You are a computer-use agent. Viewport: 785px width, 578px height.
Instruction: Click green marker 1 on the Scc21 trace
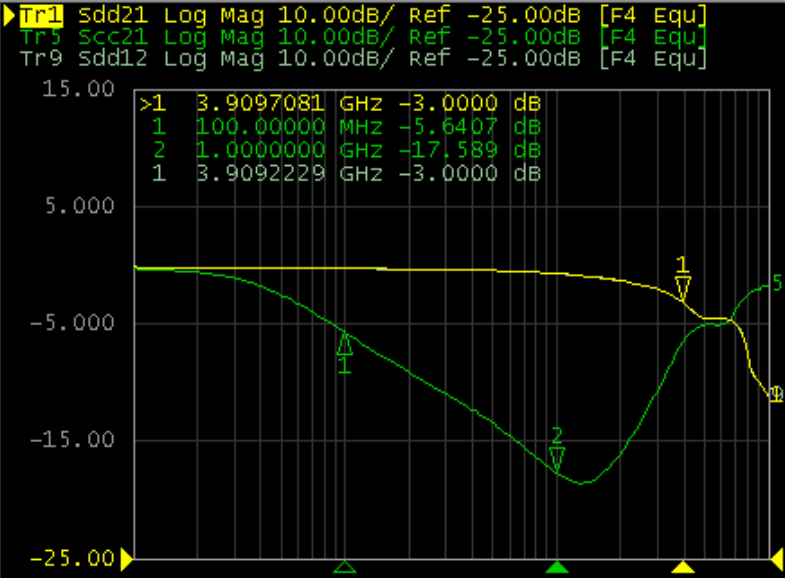(x=345, y=345)
